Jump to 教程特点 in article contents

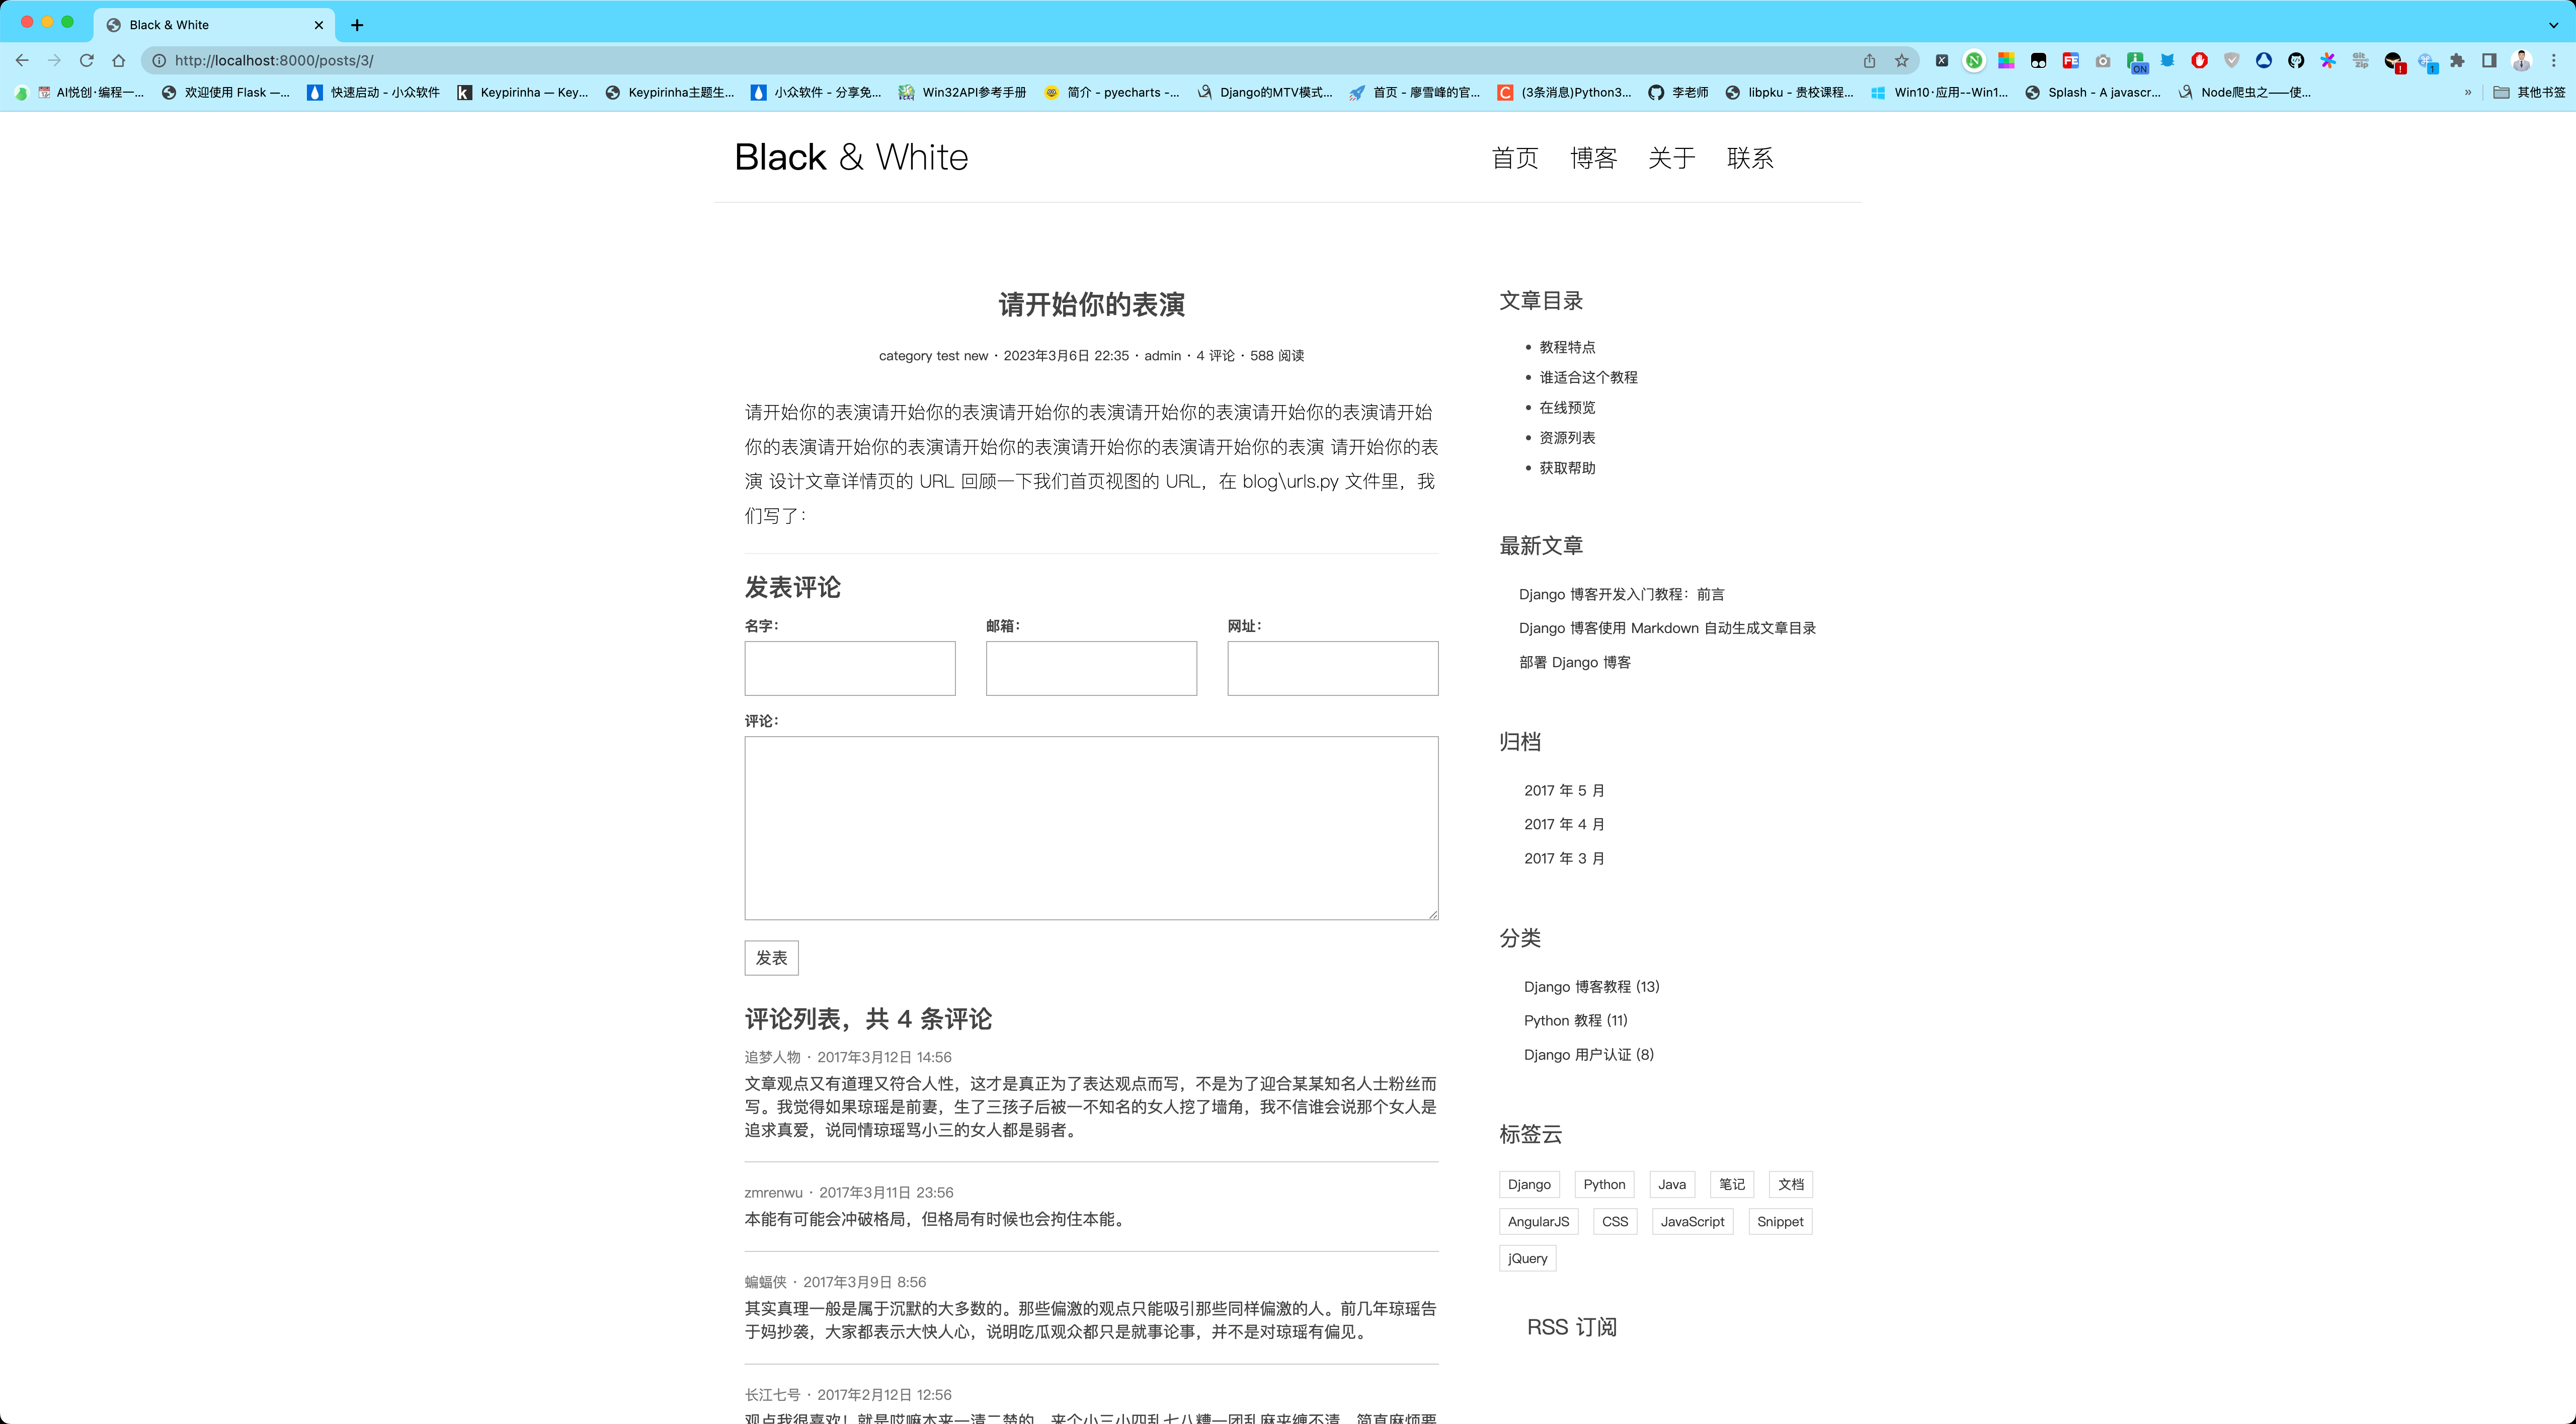click(x=1567, y=347)
